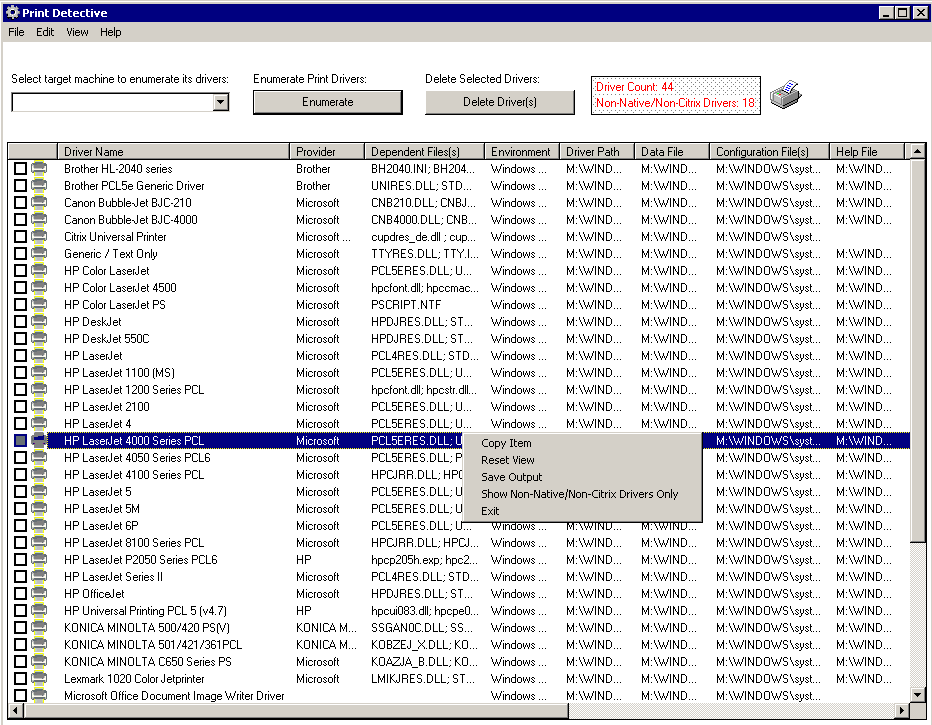
Task: Click the Print Detective gear icon in title bar
Action: click(x=12, y=12)
